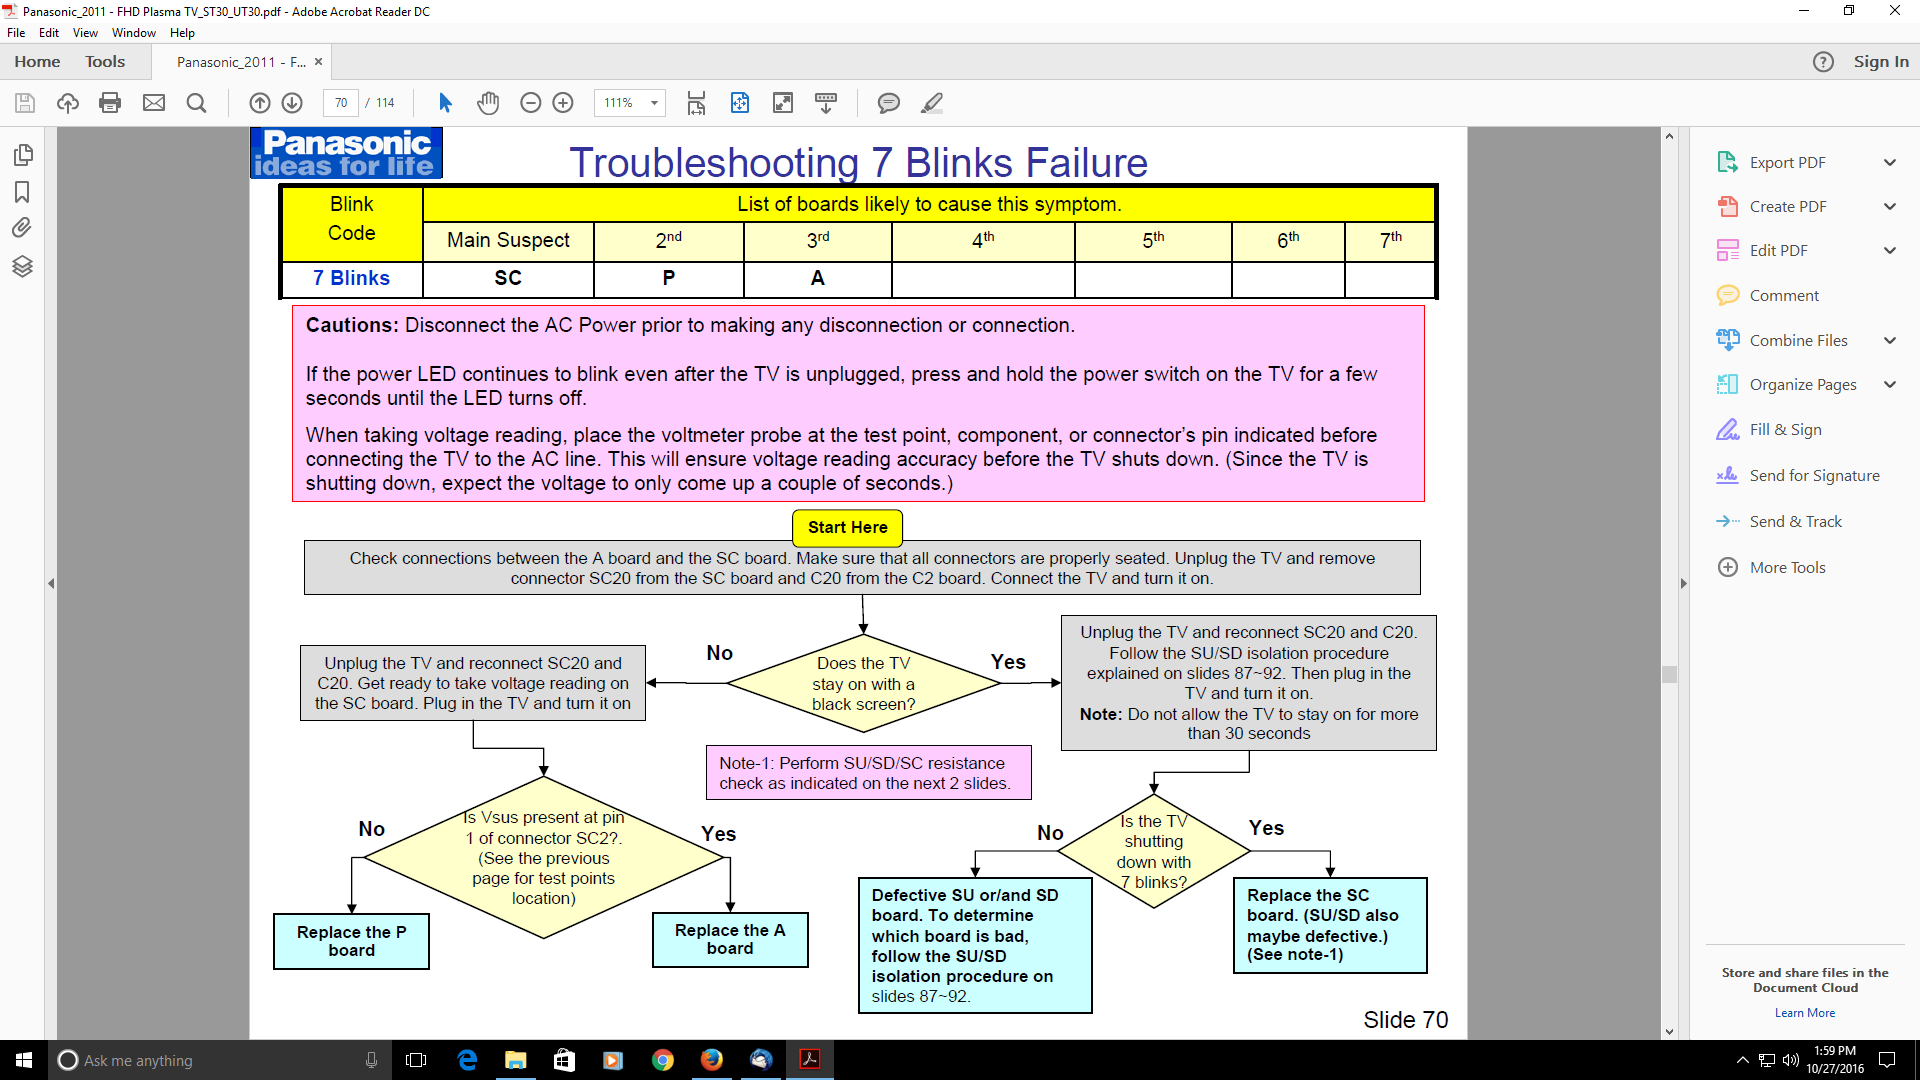Click the Print file icon
This screenshot has width=1920, height=1080.
(110, 103)
